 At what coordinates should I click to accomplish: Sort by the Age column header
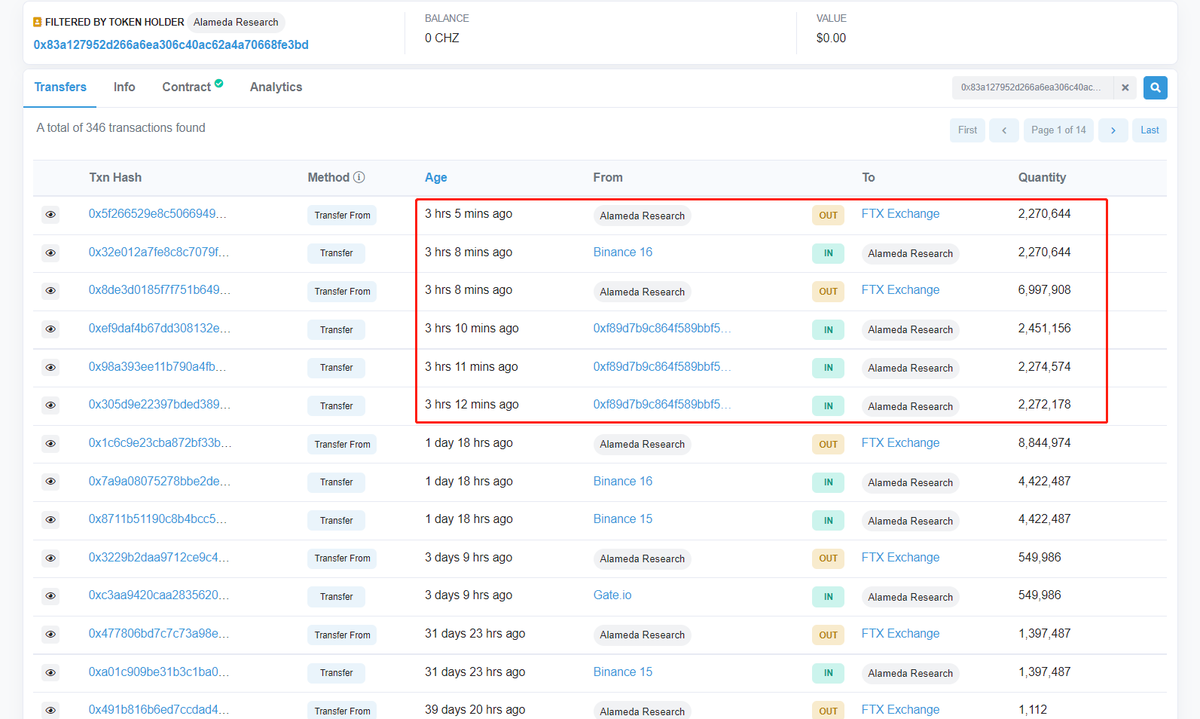[x=436, y=177]
